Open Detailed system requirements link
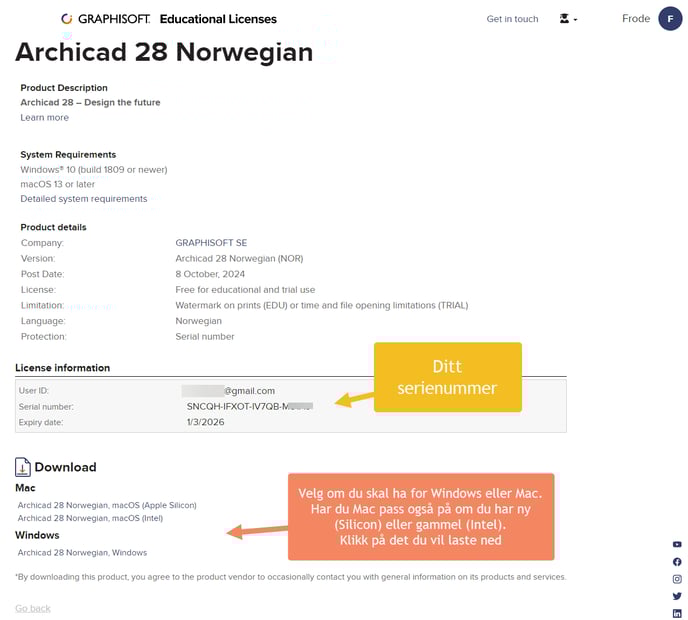 coord(84,199)
